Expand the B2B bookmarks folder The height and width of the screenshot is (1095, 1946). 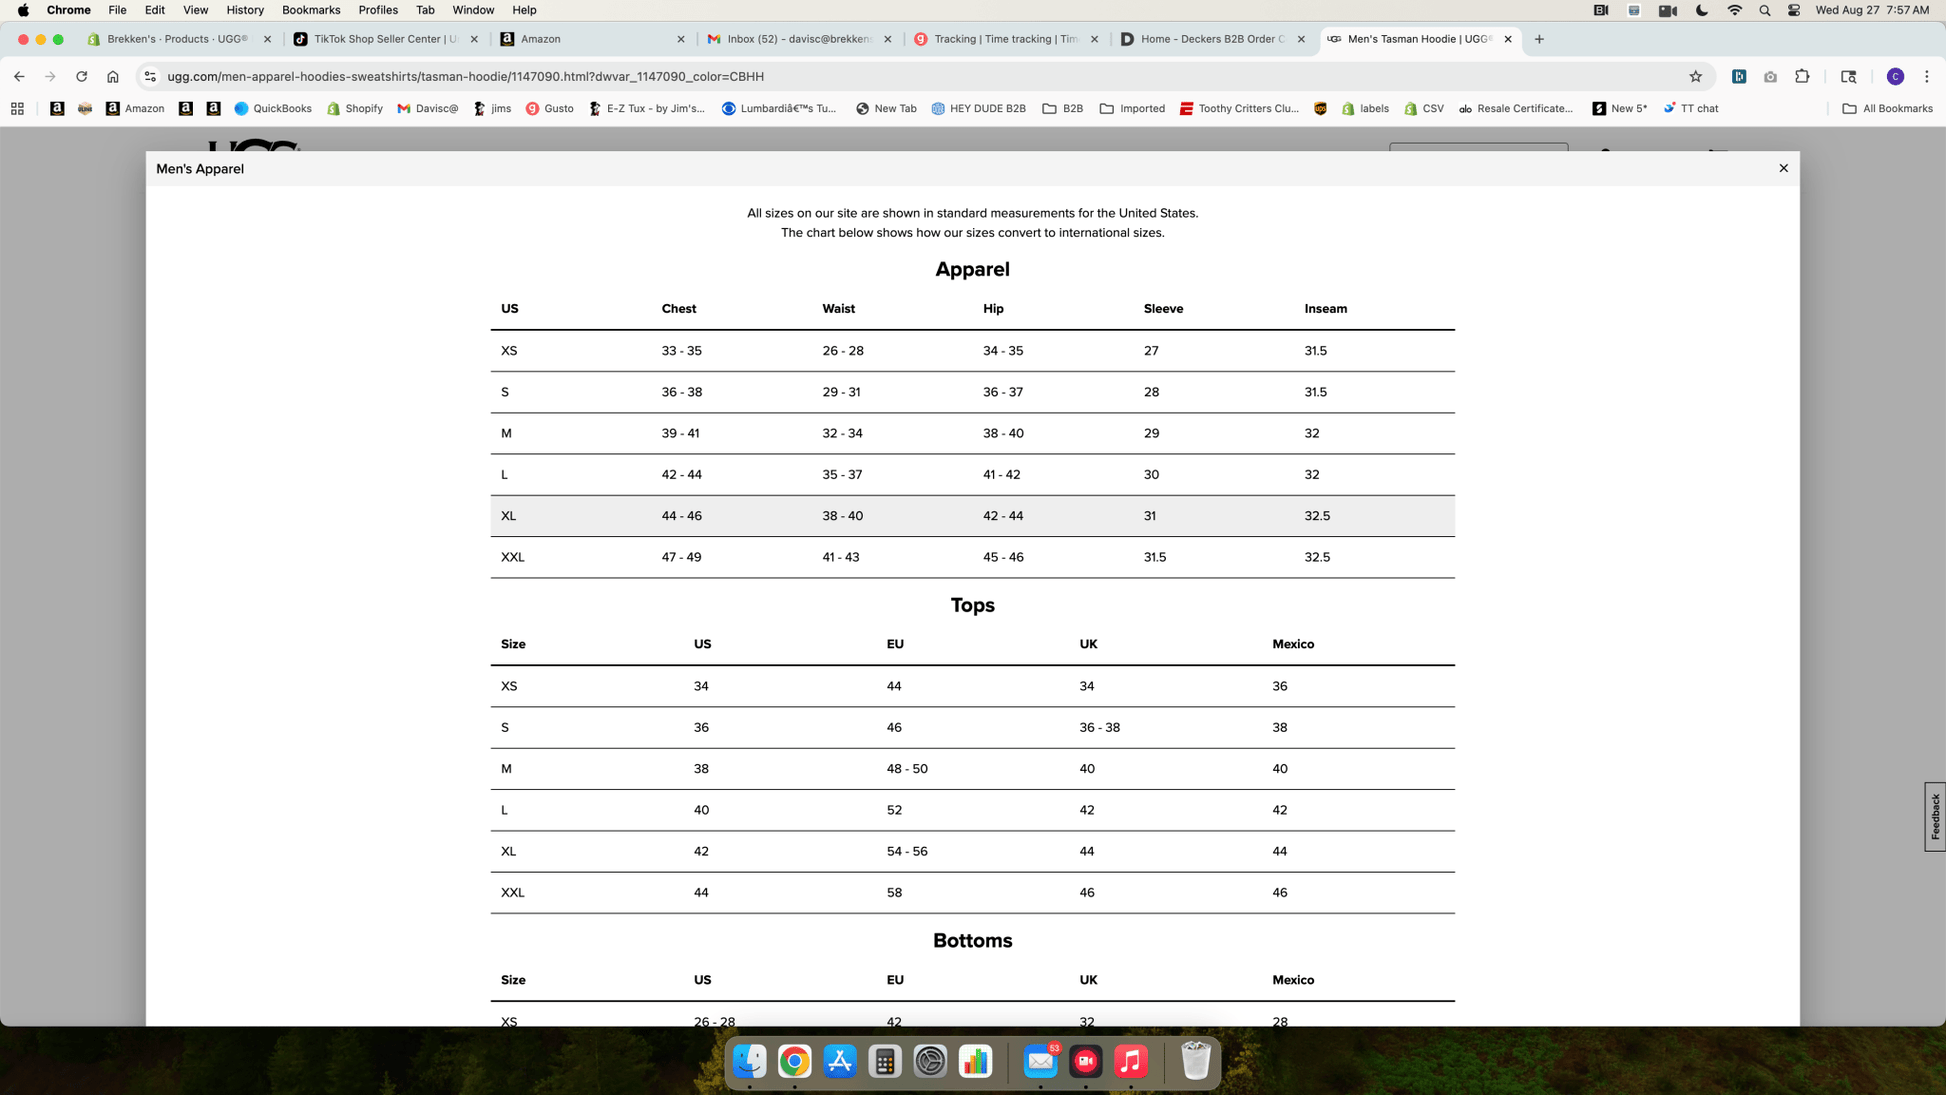[x=1063, y=108]
